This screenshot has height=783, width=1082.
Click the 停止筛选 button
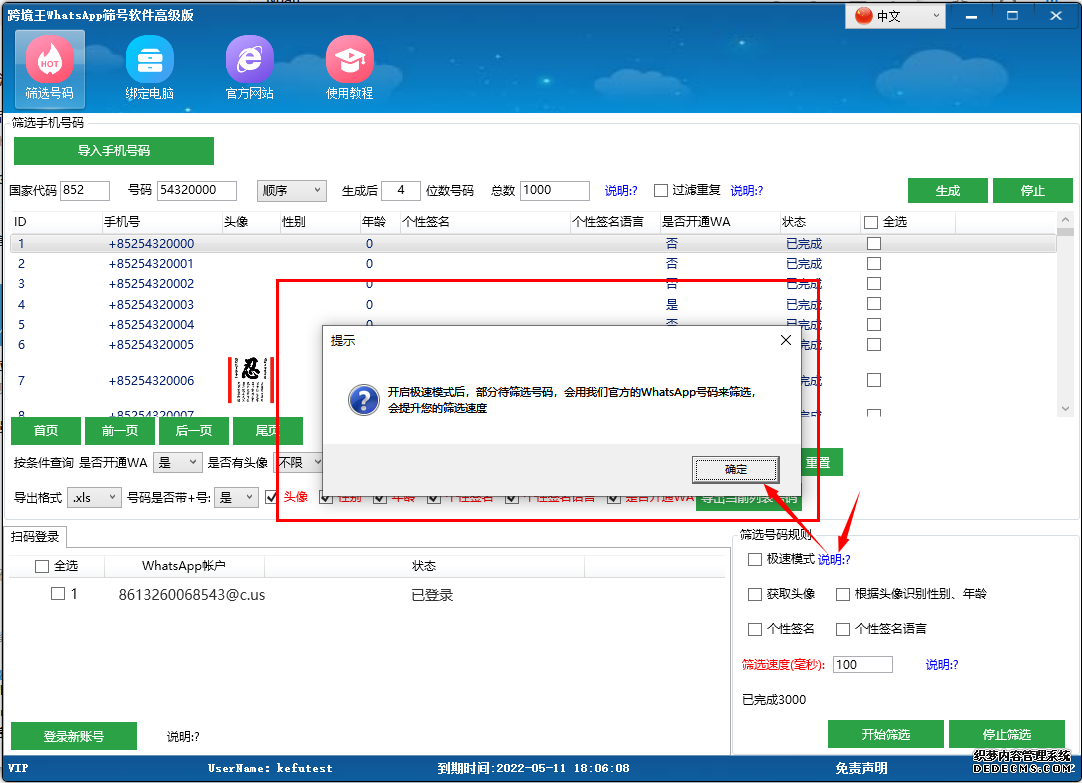pos(1007,735)
